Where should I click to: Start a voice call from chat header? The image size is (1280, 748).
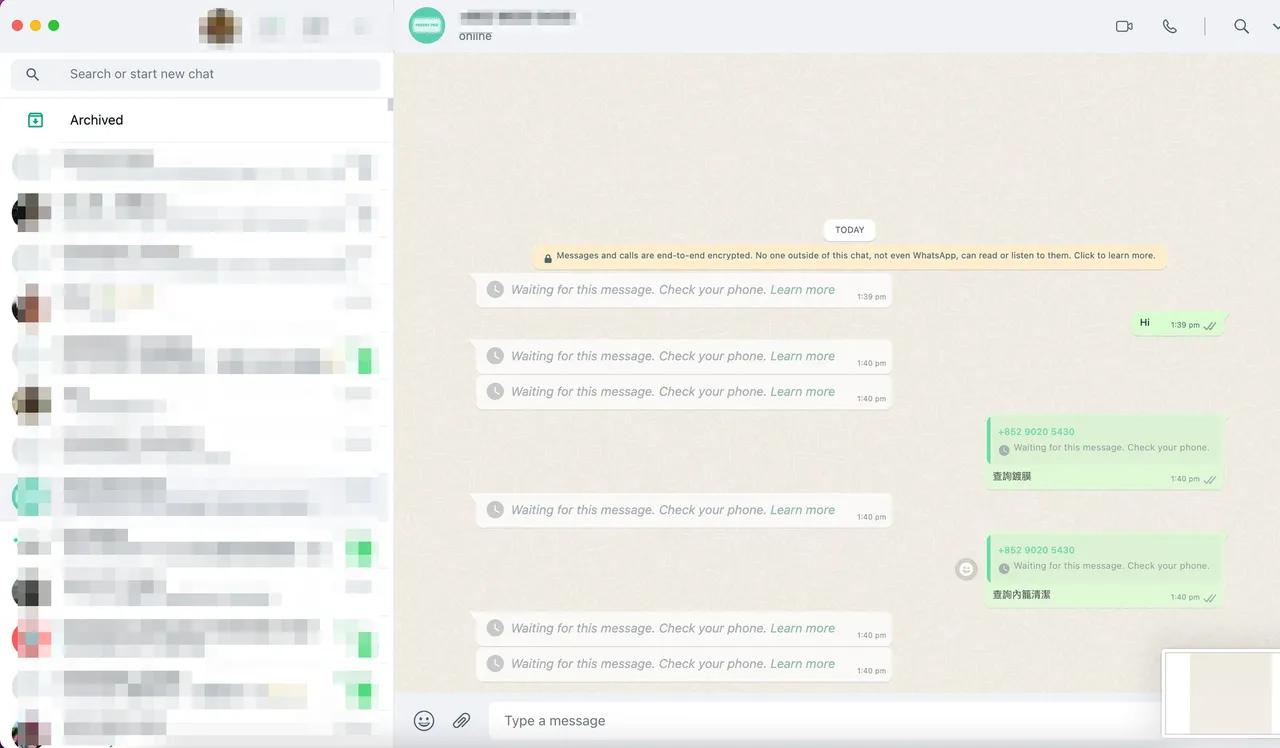(x=1169, y=26)
